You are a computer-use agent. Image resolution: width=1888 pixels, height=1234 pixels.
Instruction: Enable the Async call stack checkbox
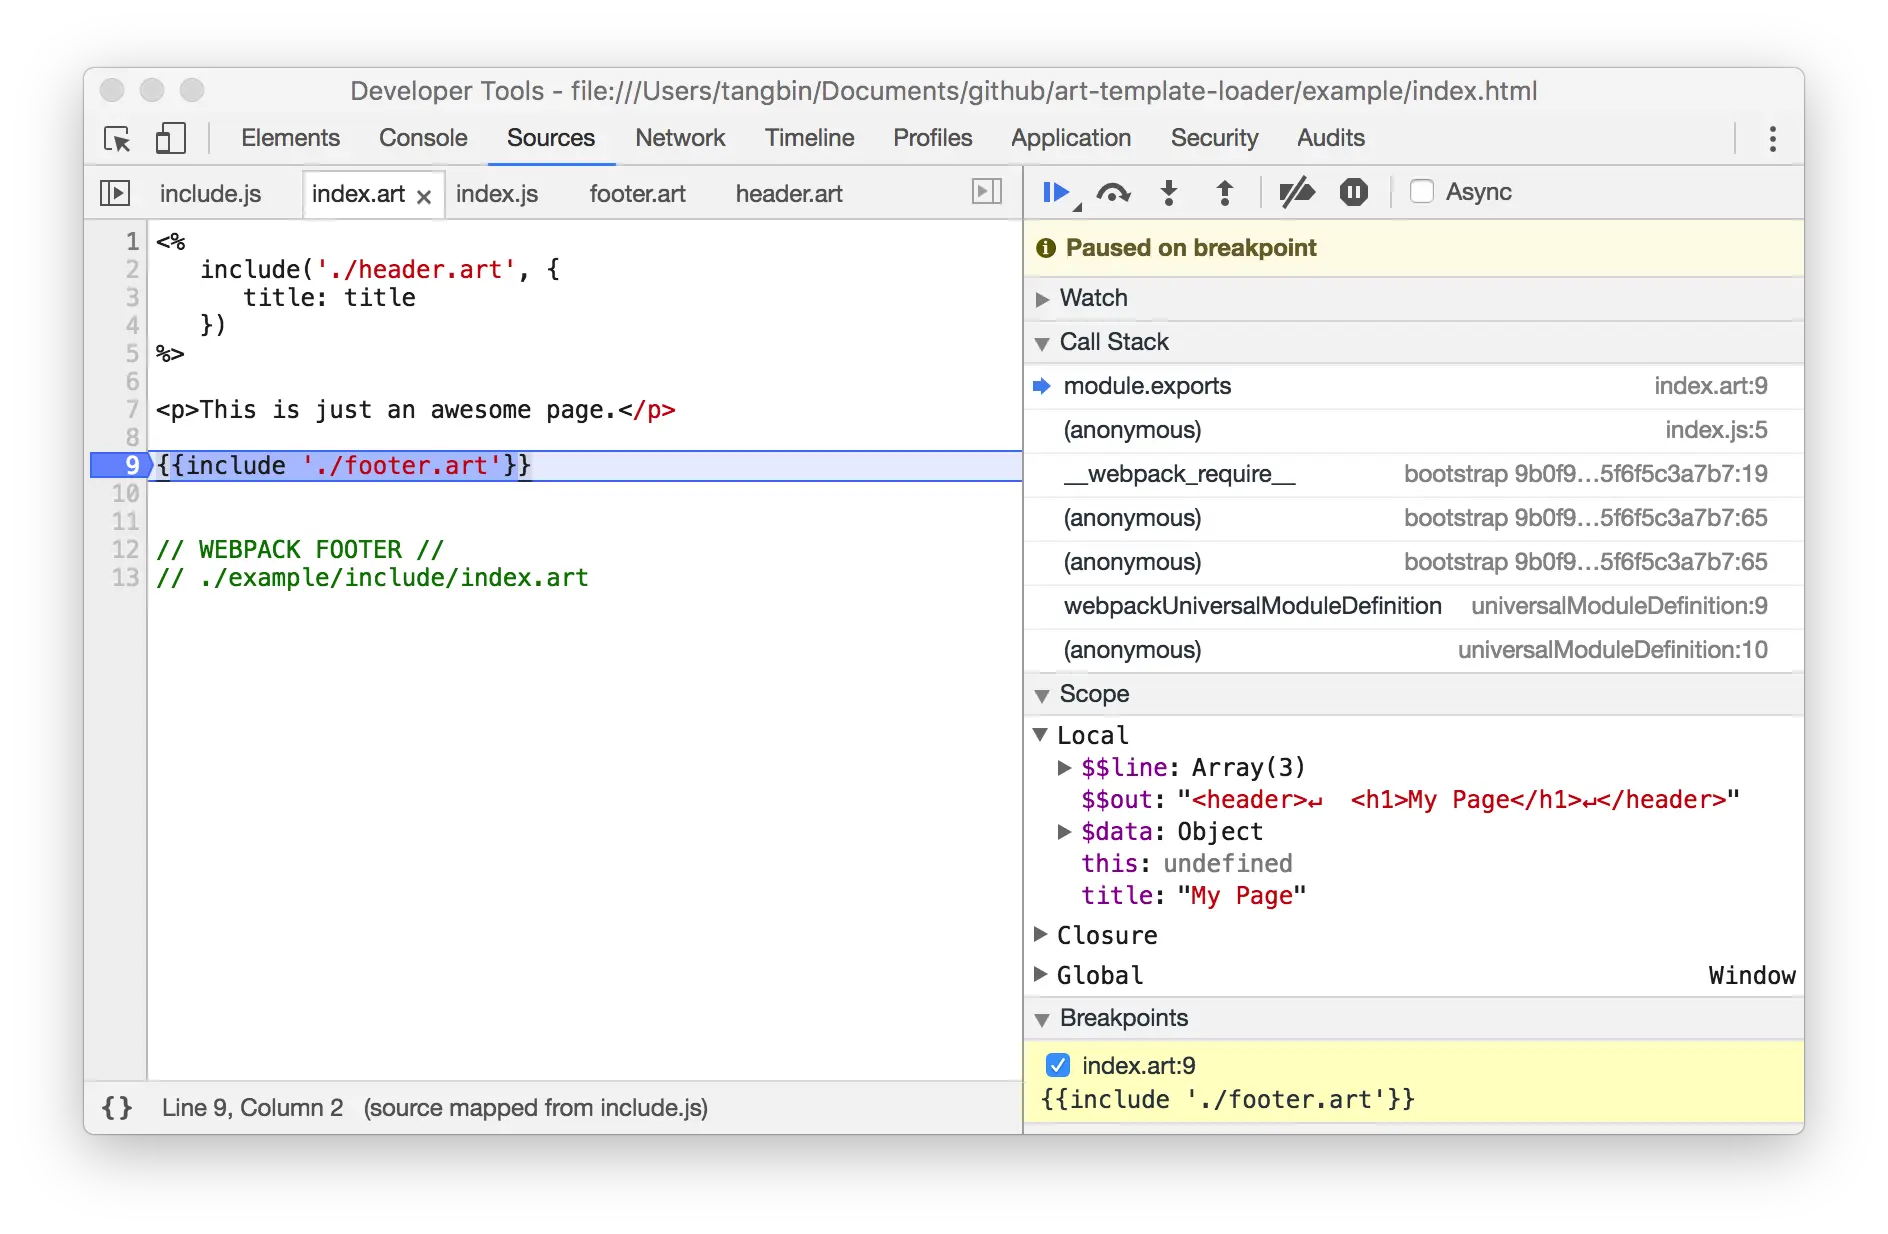coord(1422,192)
